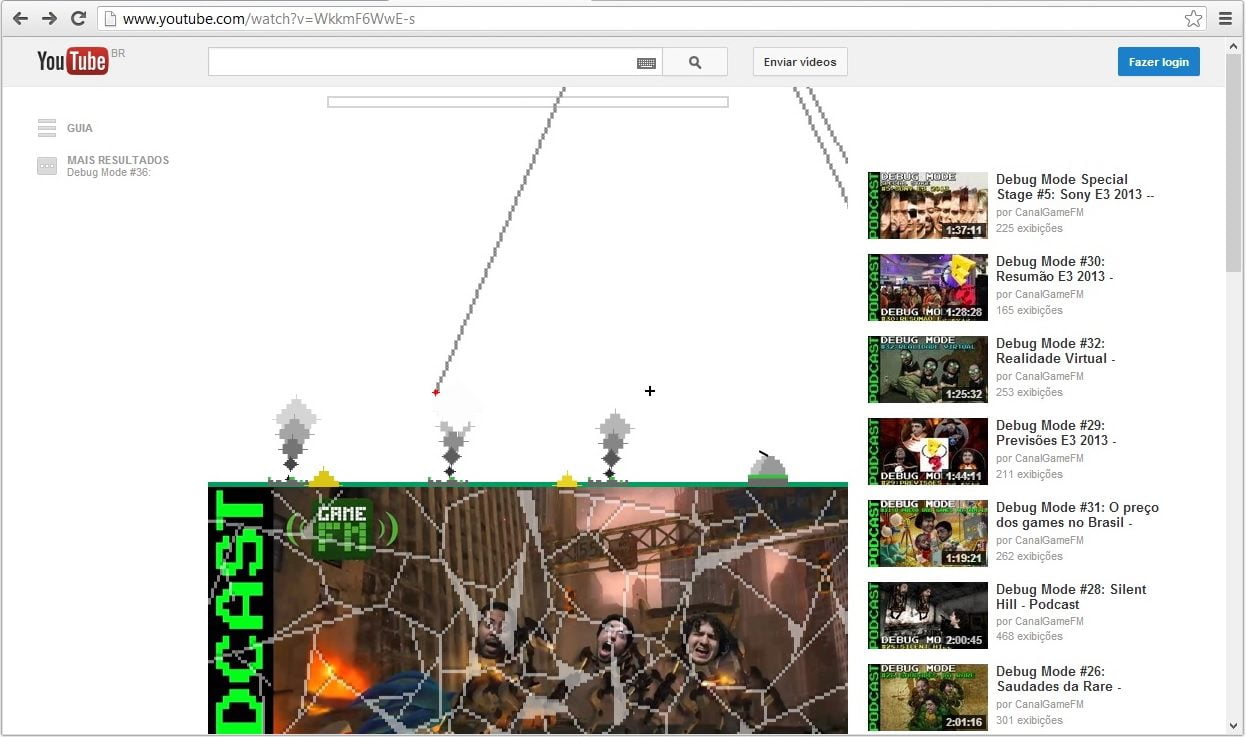Open the Debug Mode #30 Resumão E3 thumbnail
This screenshot has height=737, width=1246.
pyautogui.click(x=927, y=287)
